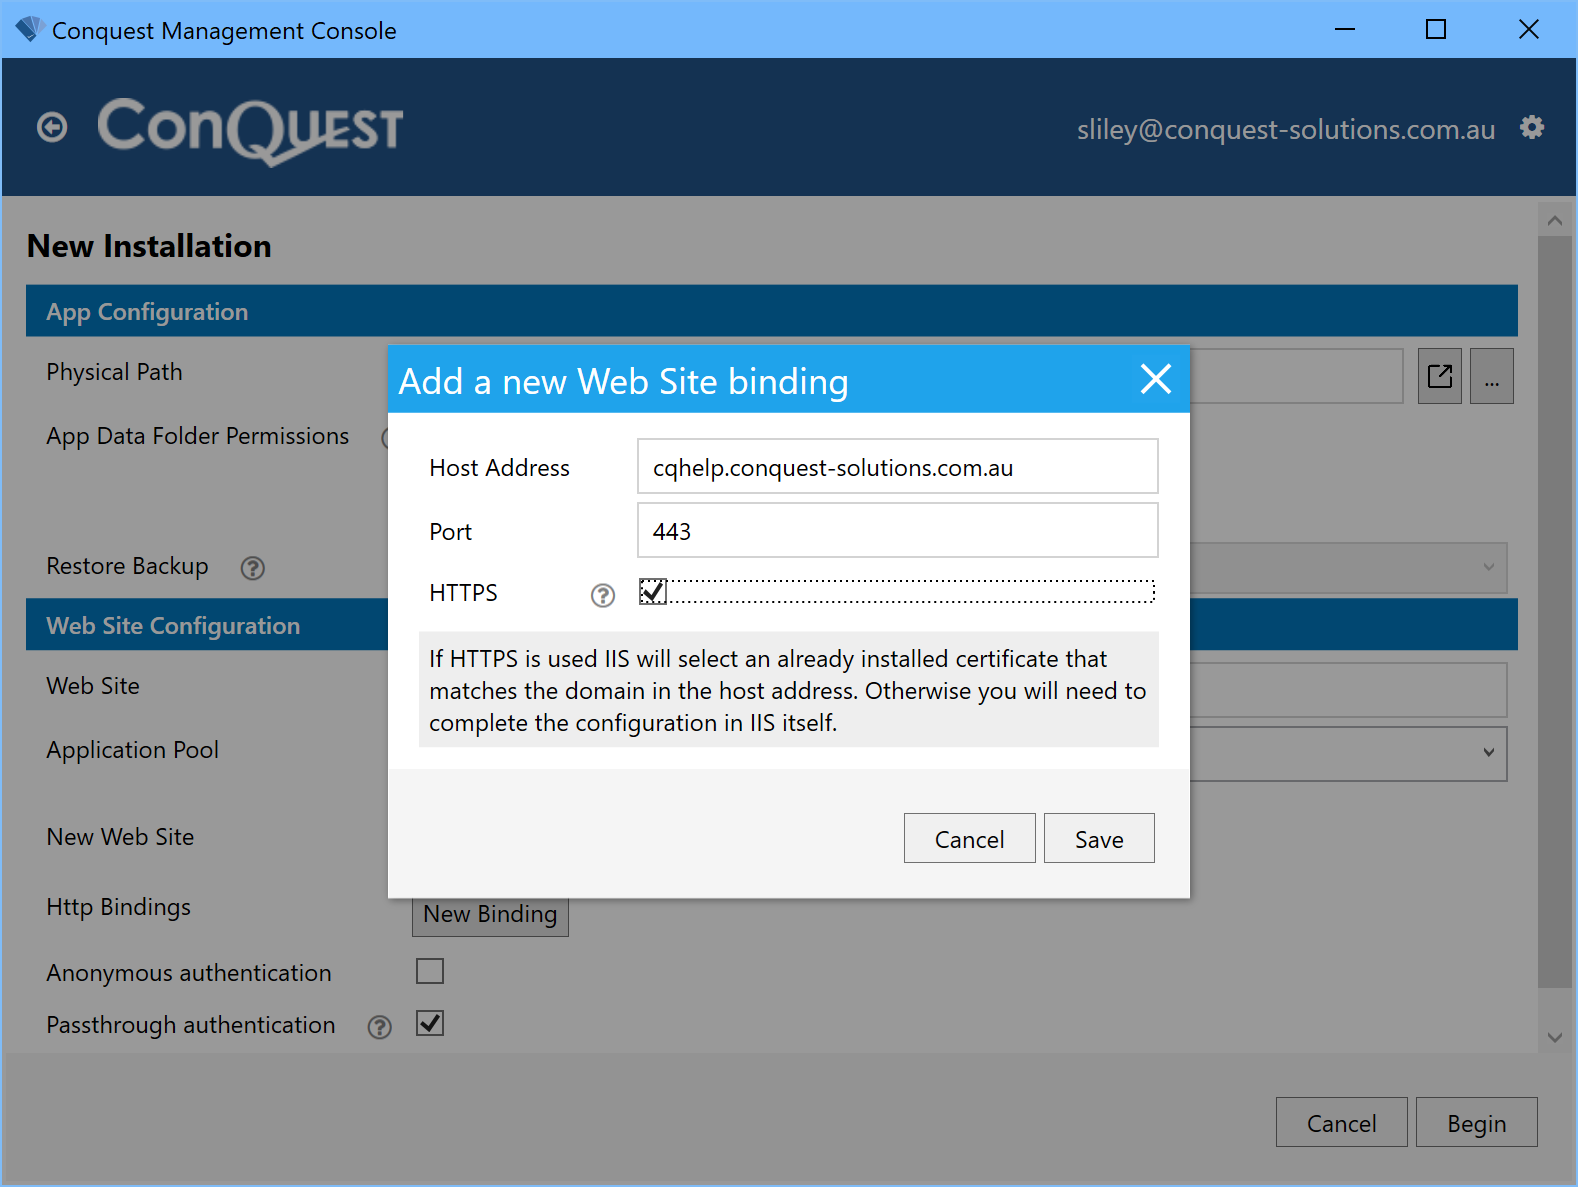Click the New Binding button
1578x1187 pixels.
click(490, 915)
